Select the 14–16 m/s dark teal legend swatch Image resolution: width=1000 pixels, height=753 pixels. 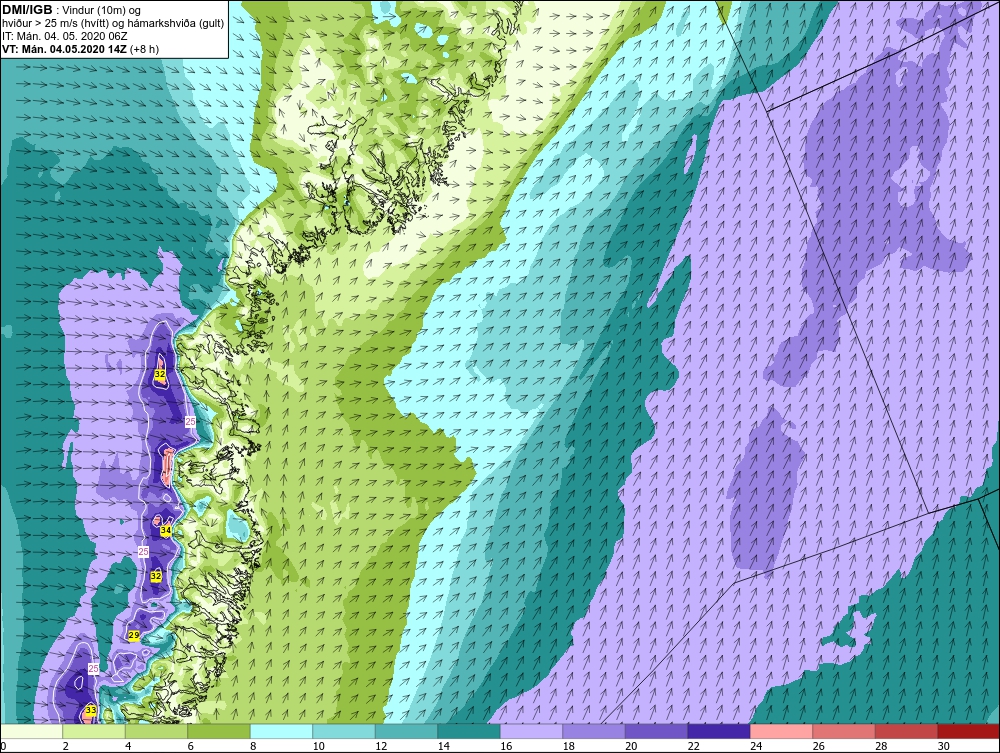(469, 731)
